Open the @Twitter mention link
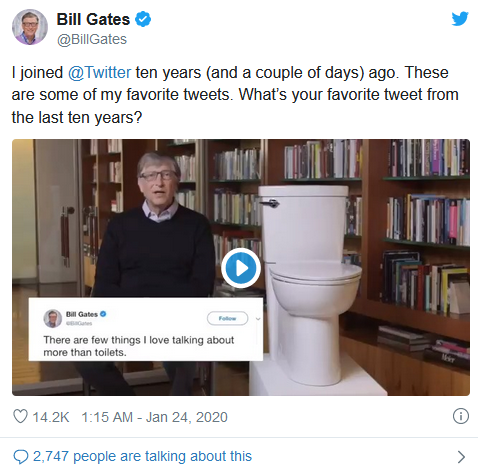This screenshot has width=478, height=470. coord(99,73)
